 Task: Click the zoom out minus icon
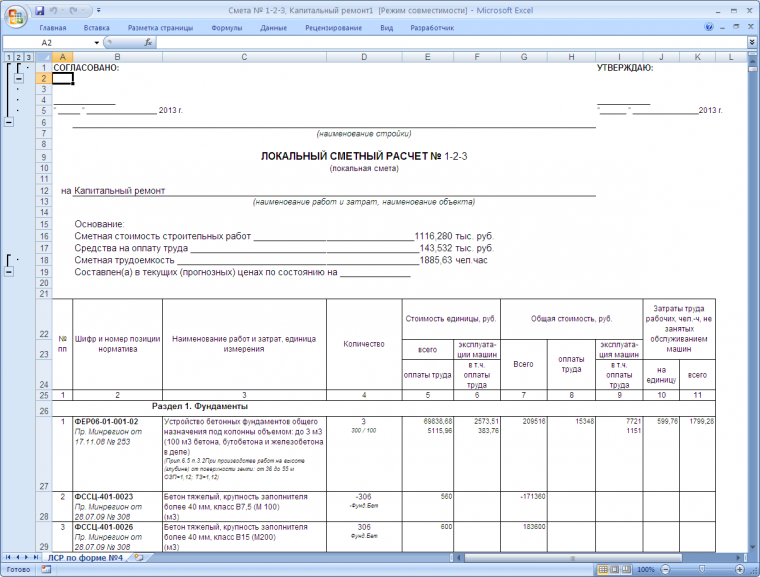pyautogui.click(x=663, y=570)
